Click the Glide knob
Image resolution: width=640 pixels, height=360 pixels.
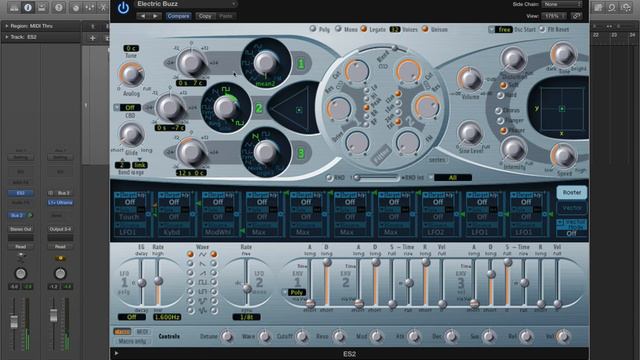(x=131, y=135)
